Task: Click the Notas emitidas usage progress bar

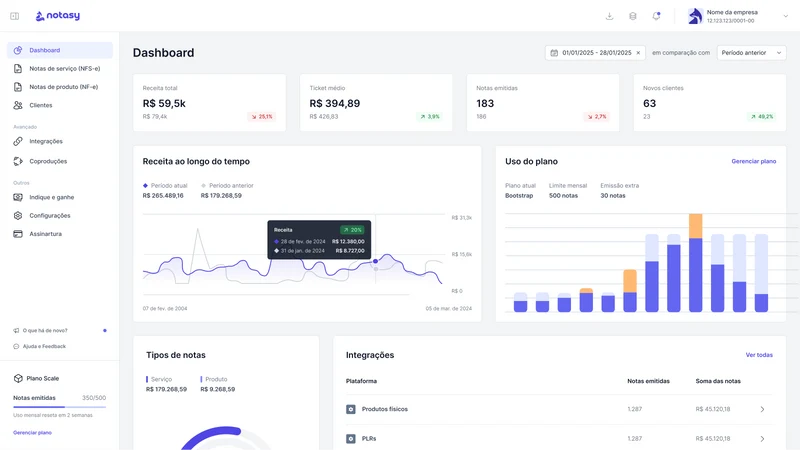Action: (60, 407)
